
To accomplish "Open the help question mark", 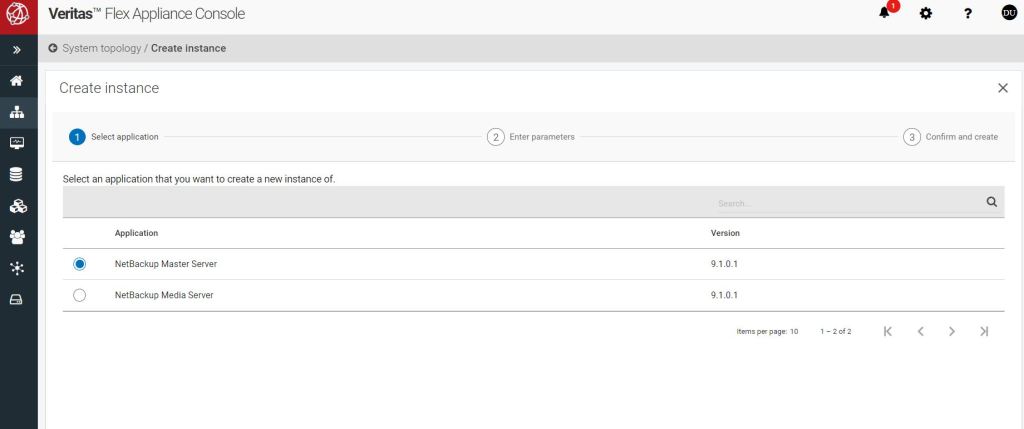I will pos(967,14).
